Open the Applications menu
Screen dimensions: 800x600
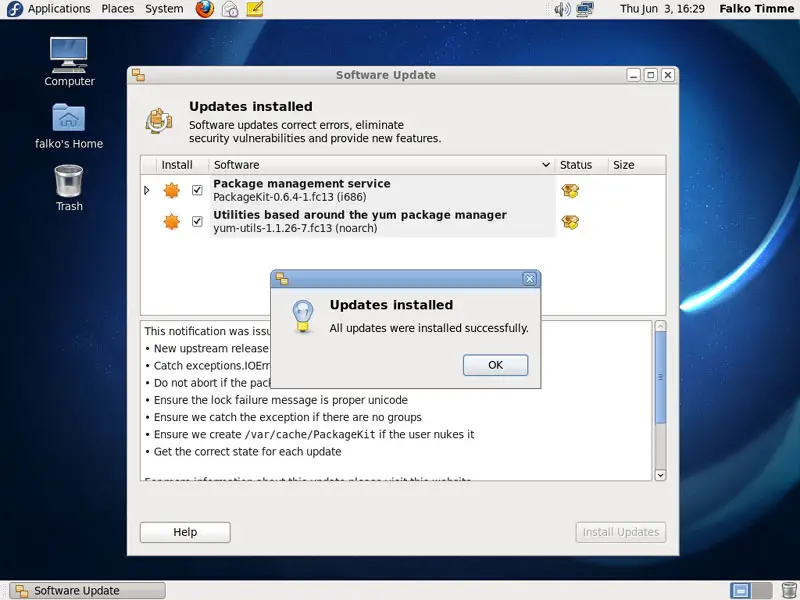[x=59, y=9]
